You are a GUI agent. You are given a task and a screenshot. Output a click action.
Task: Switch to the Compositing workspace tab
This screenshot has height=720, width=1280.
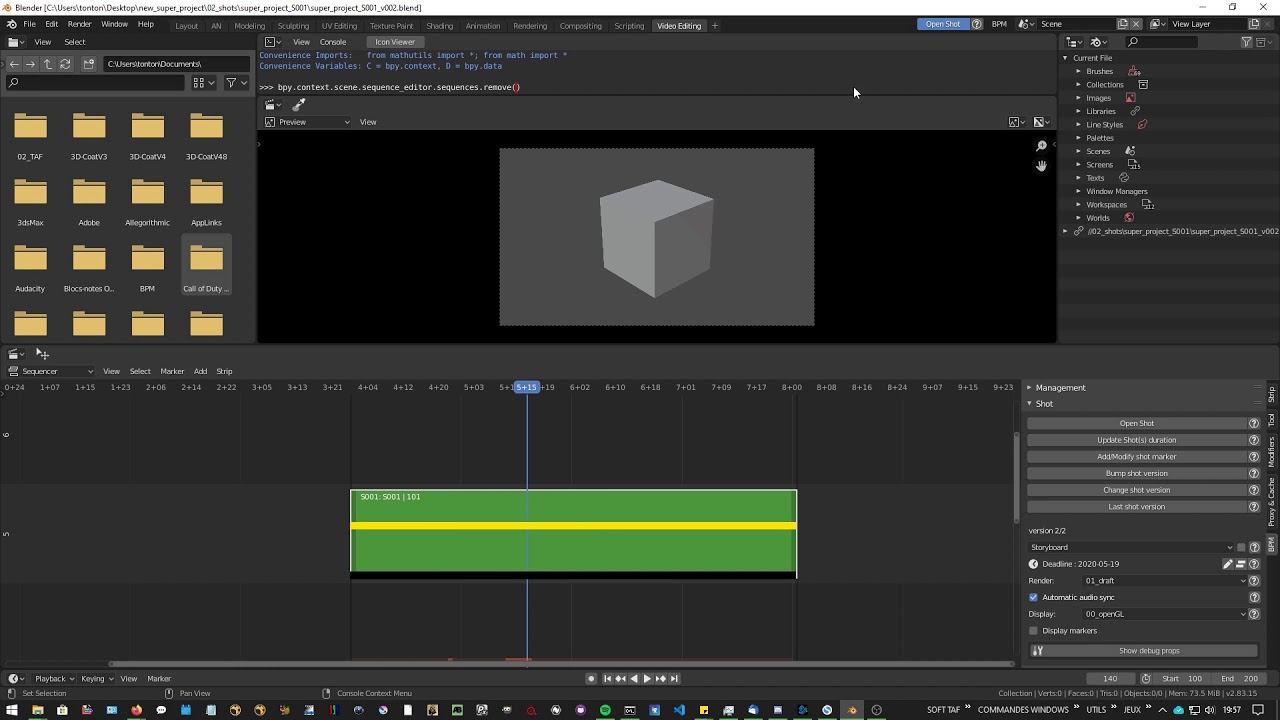[580, 25]
